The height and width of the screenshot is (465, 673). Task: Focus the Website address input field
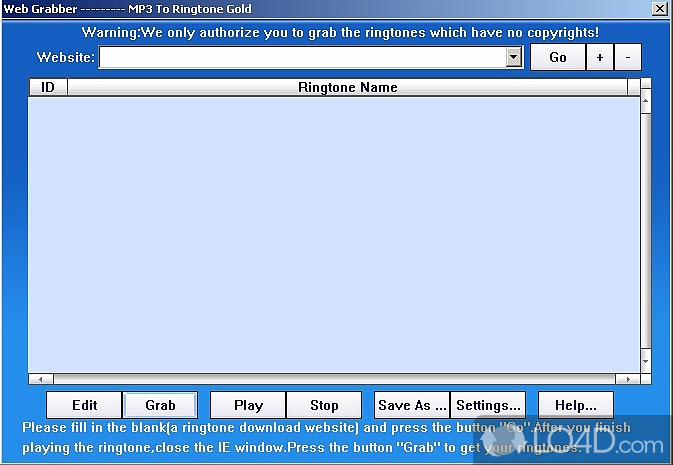coord(303,57)
